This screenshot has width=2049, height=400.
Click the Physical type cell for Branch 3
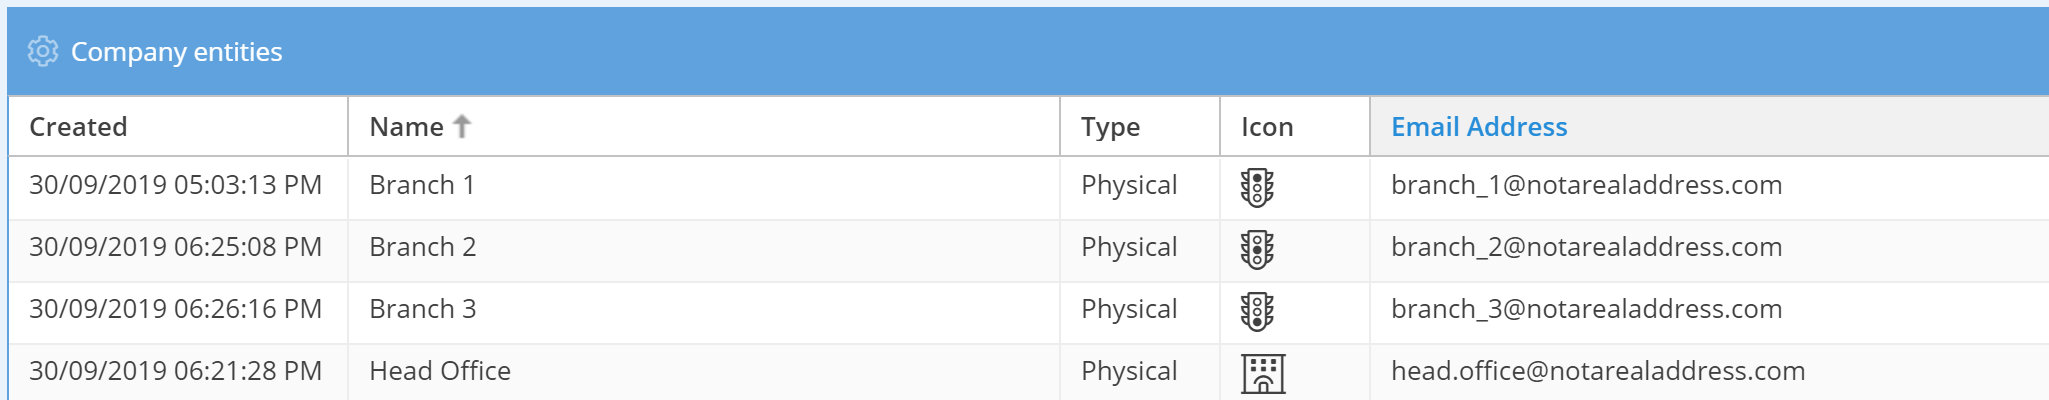point(1129,309)
